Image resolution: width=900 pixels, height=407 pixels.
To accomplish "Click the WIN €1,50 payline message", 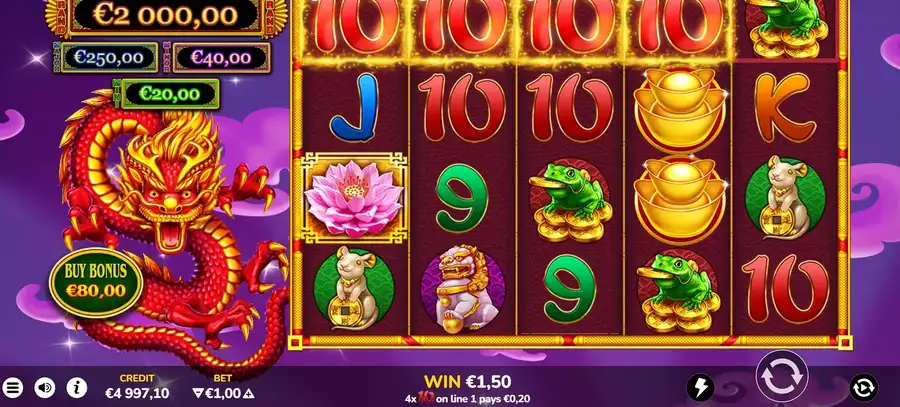I will click(x=467, y=382).
